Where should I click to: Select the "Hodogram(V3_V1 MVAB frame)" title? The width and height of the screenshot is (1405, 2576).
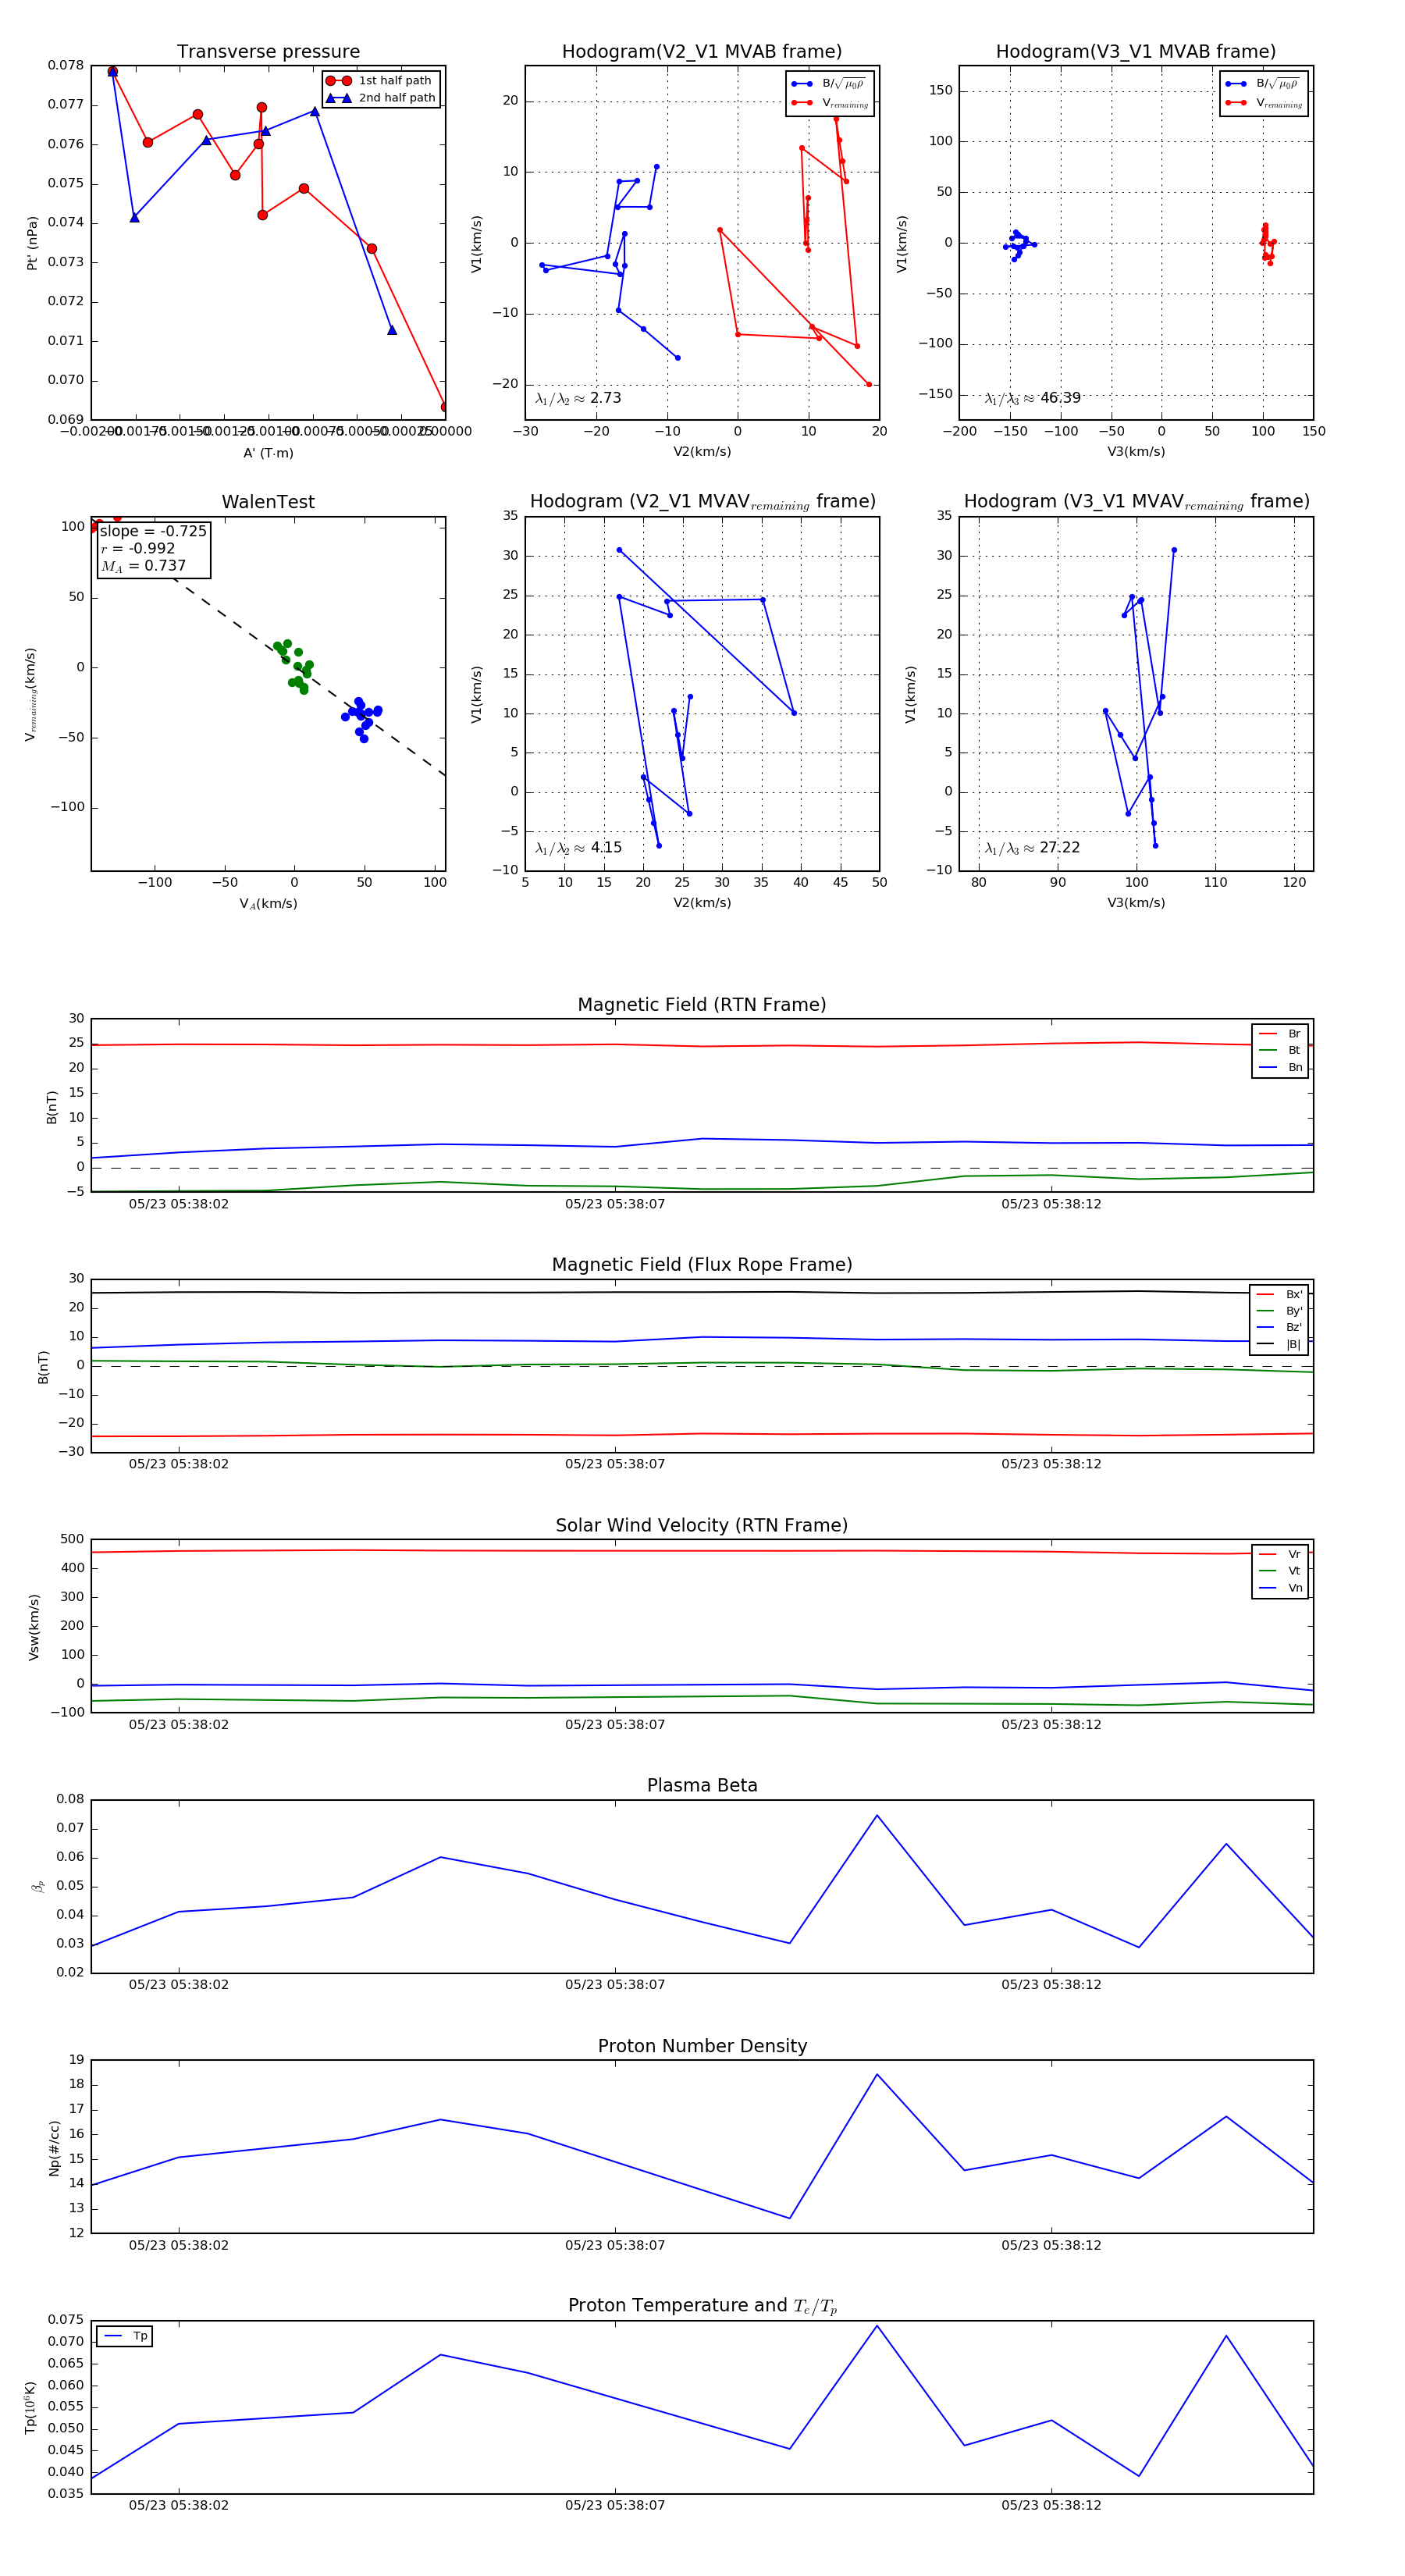tap(1136, 52)
